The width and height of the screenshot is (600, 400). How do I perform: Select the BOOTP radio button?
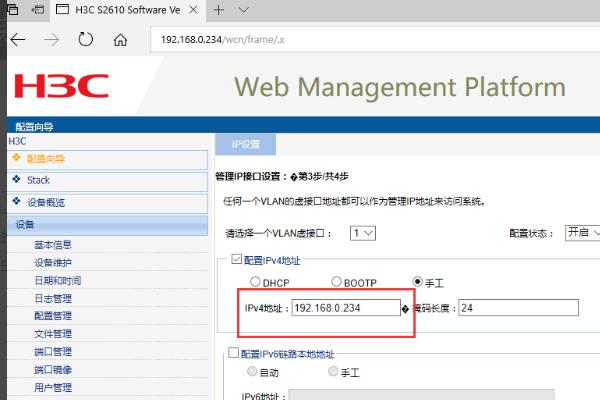335,282
